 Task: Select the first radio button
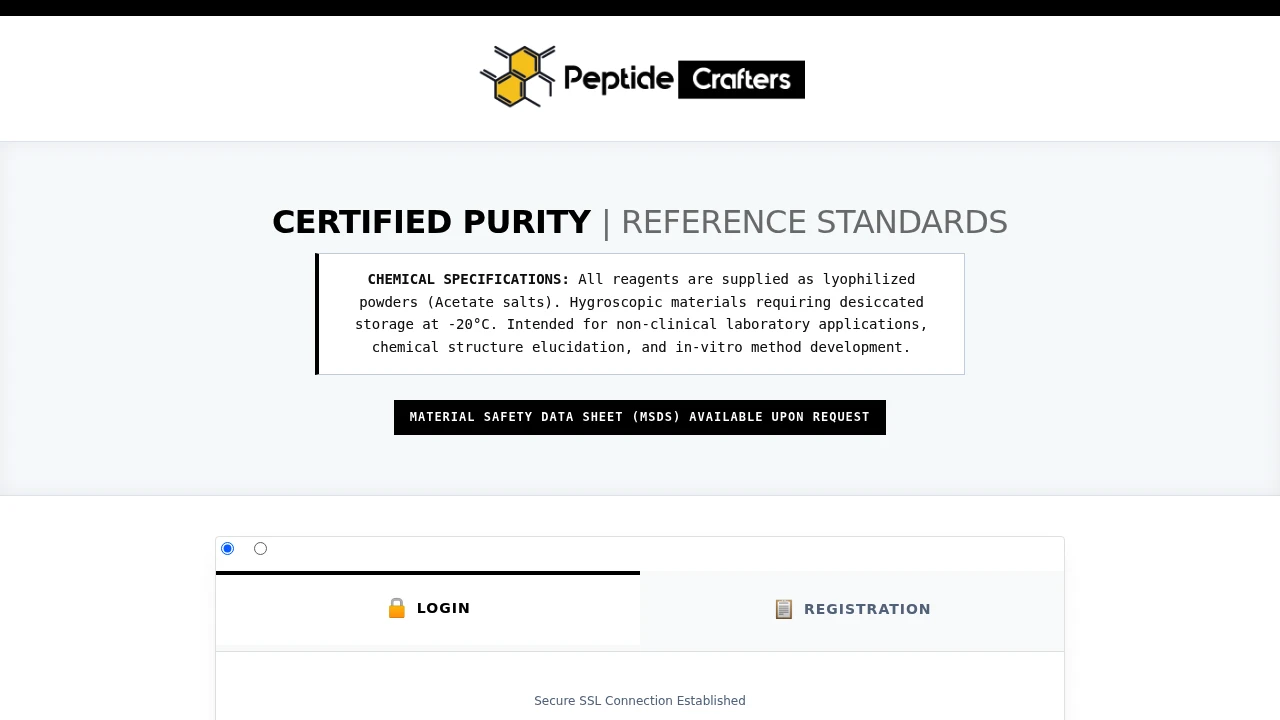(x=227, y=548)
